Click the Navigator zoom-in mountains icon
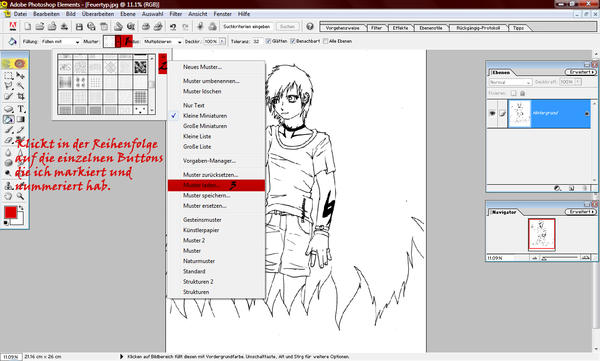This screenshot has height=361, width=600. [x=585, y=258]
